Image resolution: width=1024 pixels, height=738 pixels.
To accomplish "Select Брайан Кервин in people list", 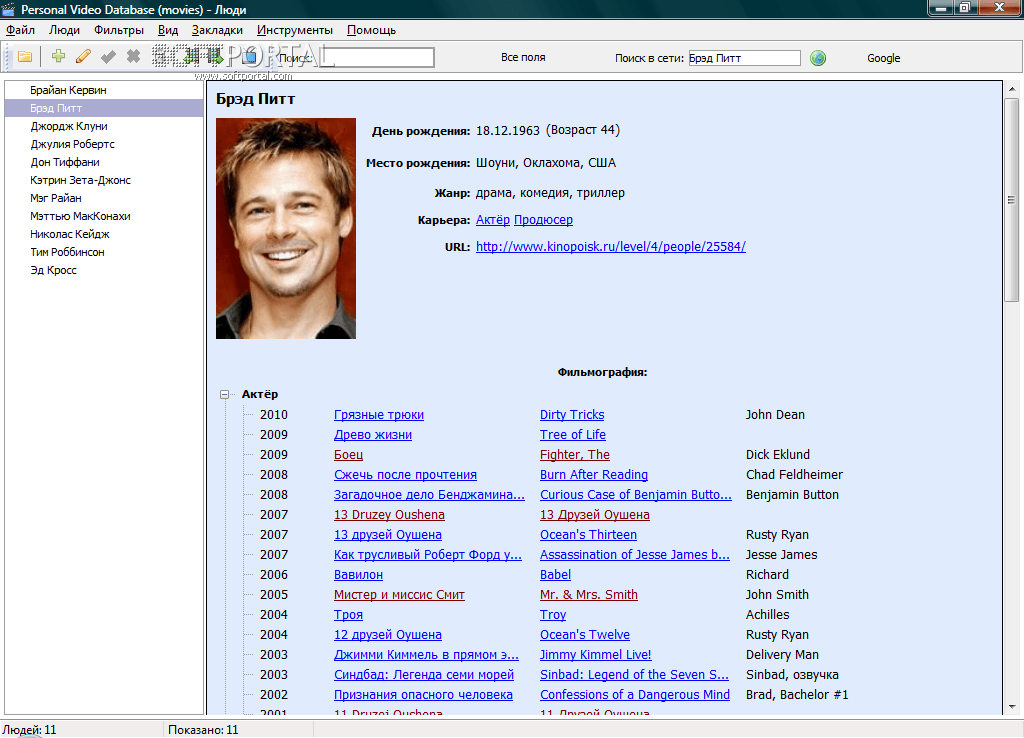I will (x=68, y=90).
